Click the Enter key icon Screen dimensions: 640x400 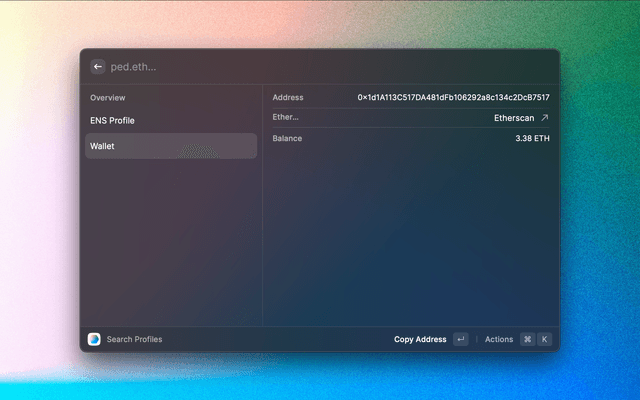pyautogui.click(x=460, y=339)
